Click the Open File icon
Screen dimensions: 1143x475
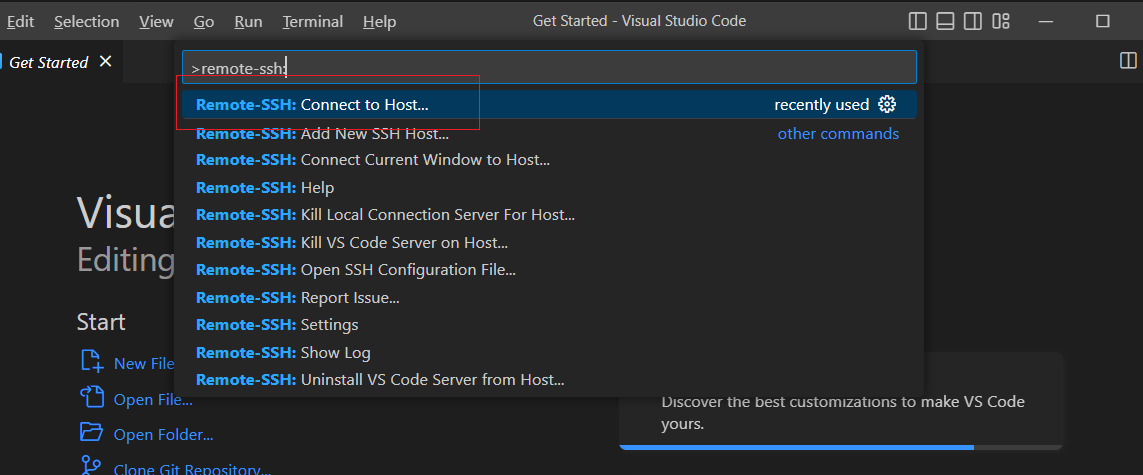point(91,397)
